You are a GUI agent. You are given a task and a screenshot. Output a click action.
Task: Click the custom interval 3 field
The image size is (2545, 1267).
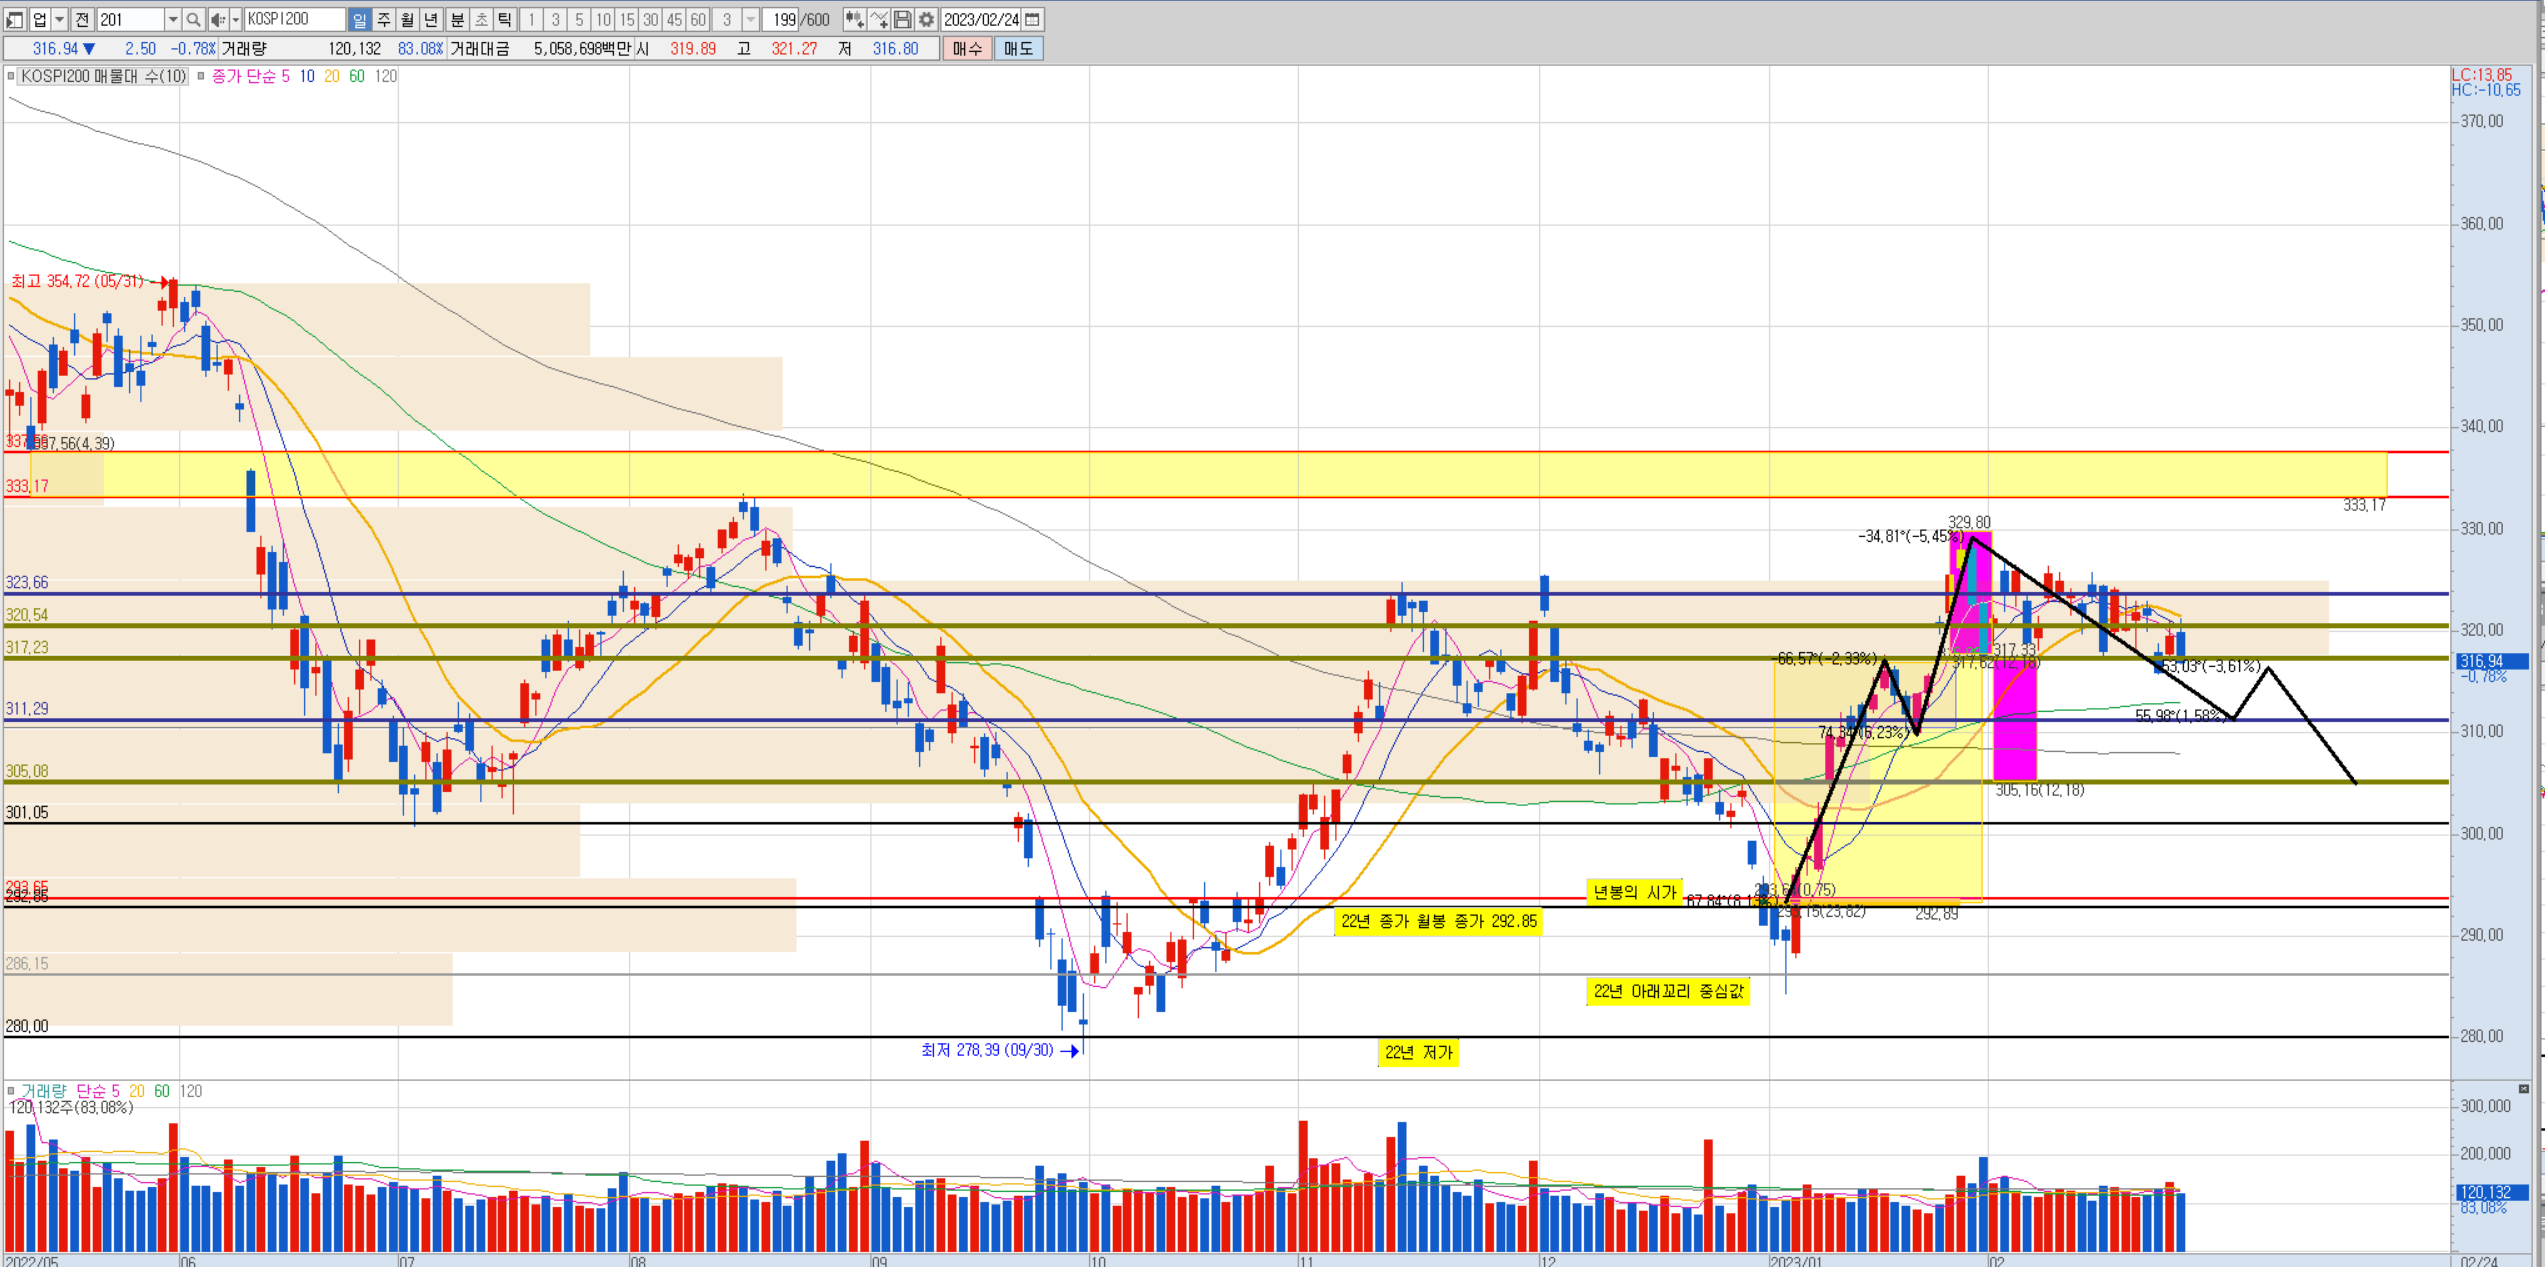point(727,19)
